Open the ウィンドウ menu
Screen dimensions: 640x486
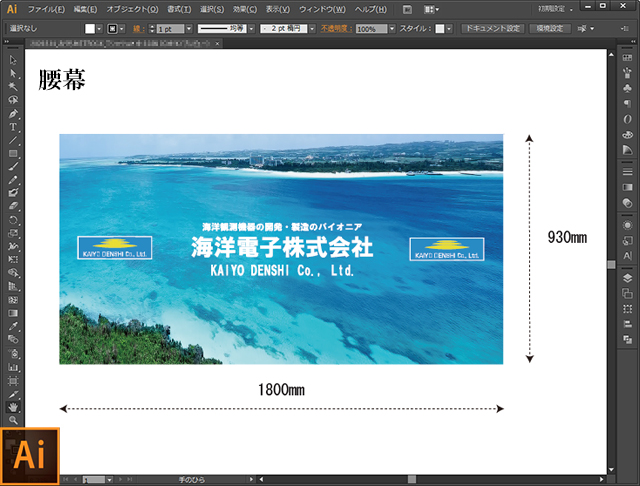[322, 9]
